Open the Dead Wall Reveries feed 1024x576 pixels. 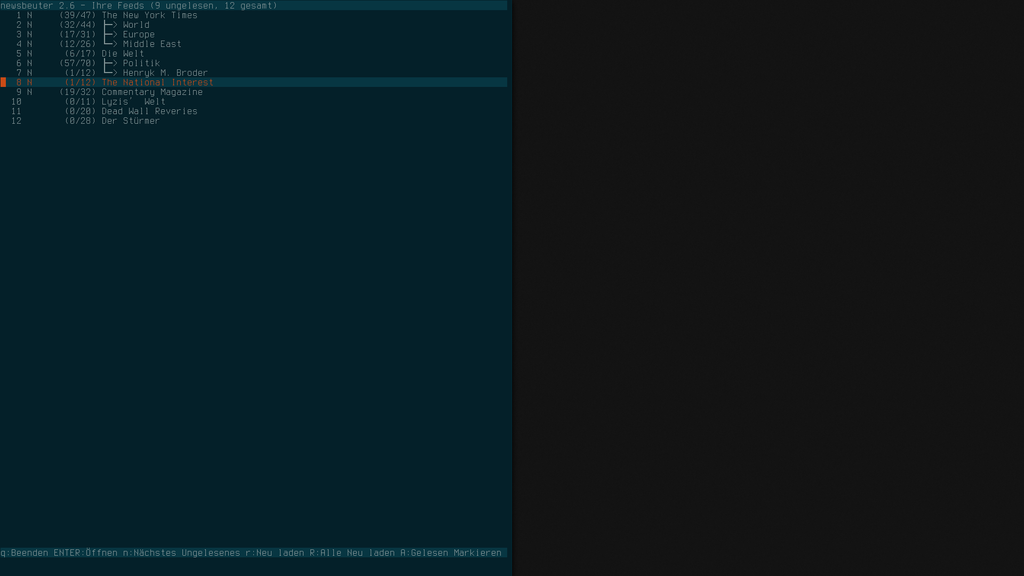[x=253, y=111]
